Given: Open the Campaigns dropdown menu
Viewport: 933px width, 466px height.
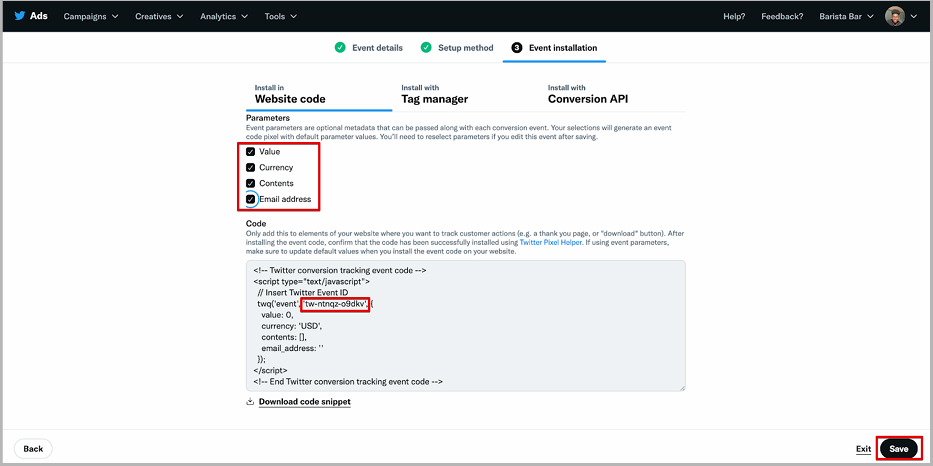Looking at the screenshot, I should click(91, 16).
